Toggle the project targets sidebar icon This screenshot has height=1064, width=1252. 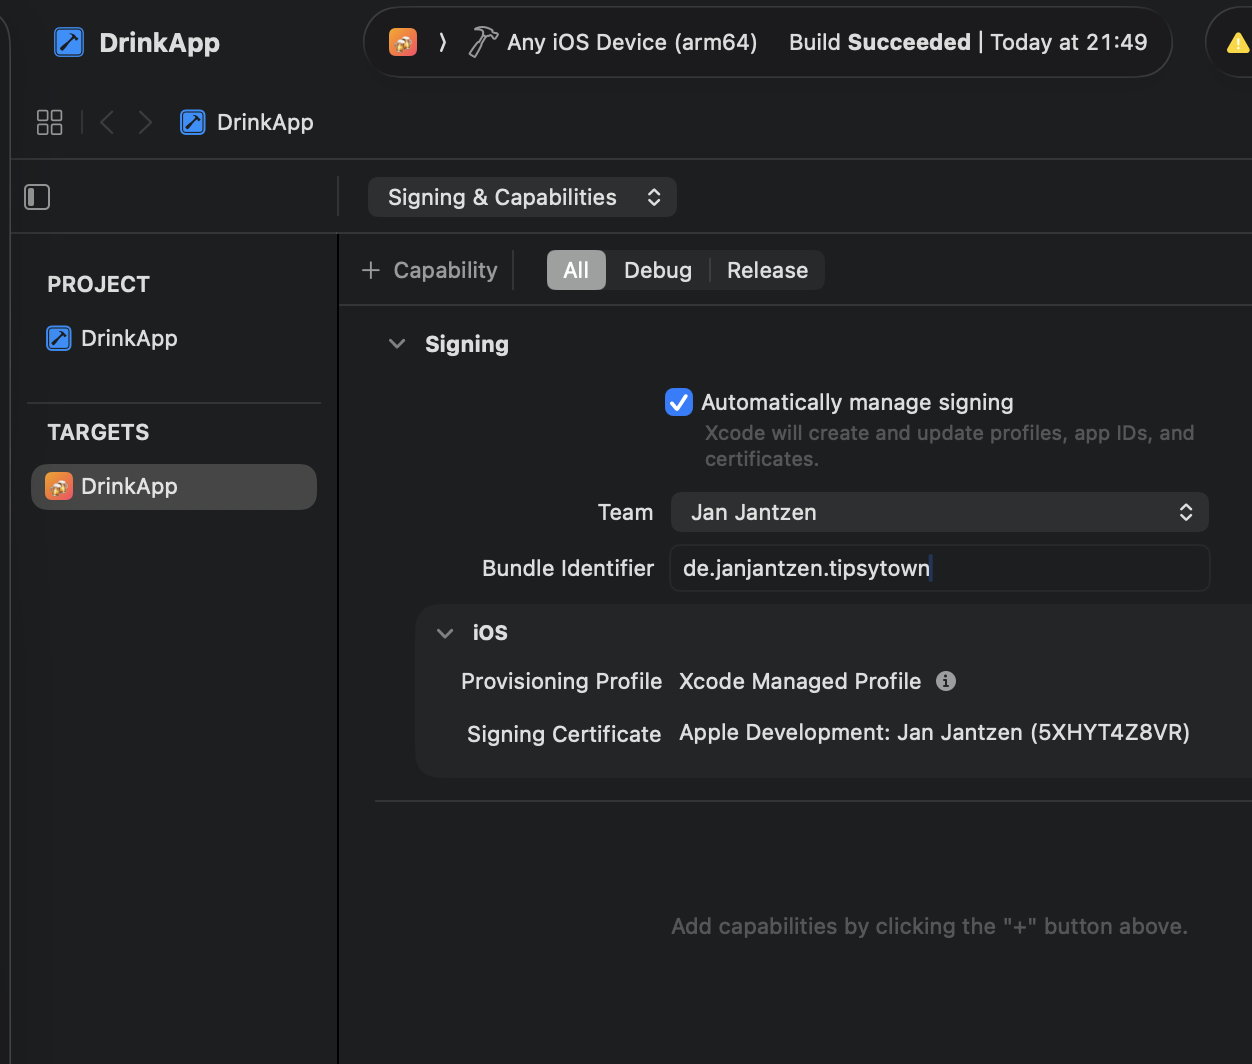coord(37,197)
